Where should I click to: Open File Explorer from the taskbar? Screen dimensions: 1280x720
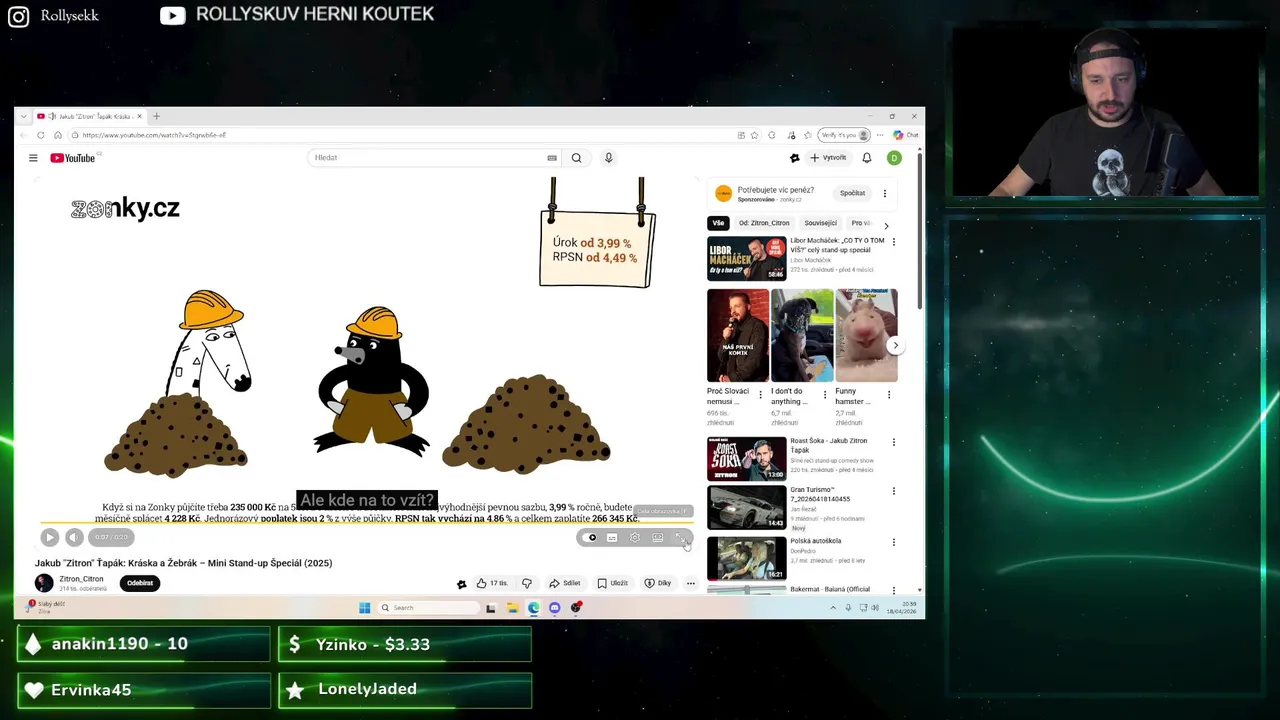[512, 607]
